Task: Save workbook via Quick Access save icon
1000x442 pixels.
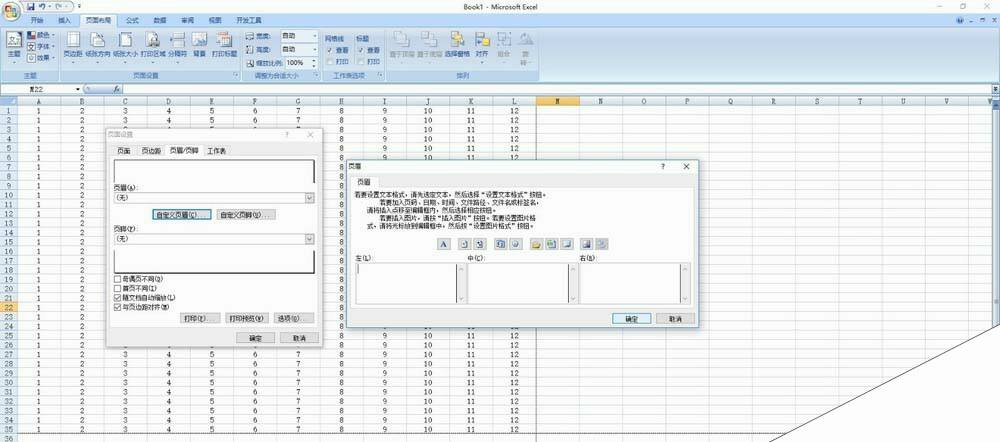Action: [x=31, y=6]
